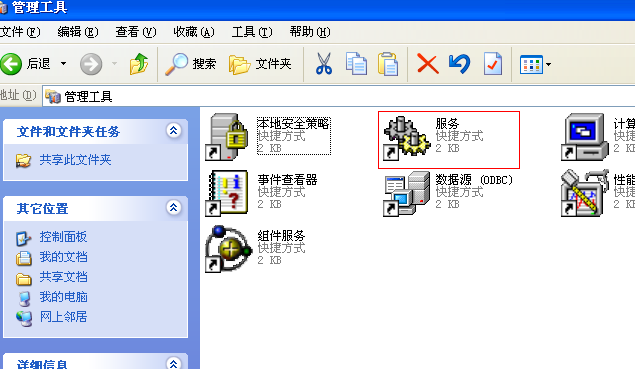Select the 本地安全策略 shortcut icon

[227, 137]
